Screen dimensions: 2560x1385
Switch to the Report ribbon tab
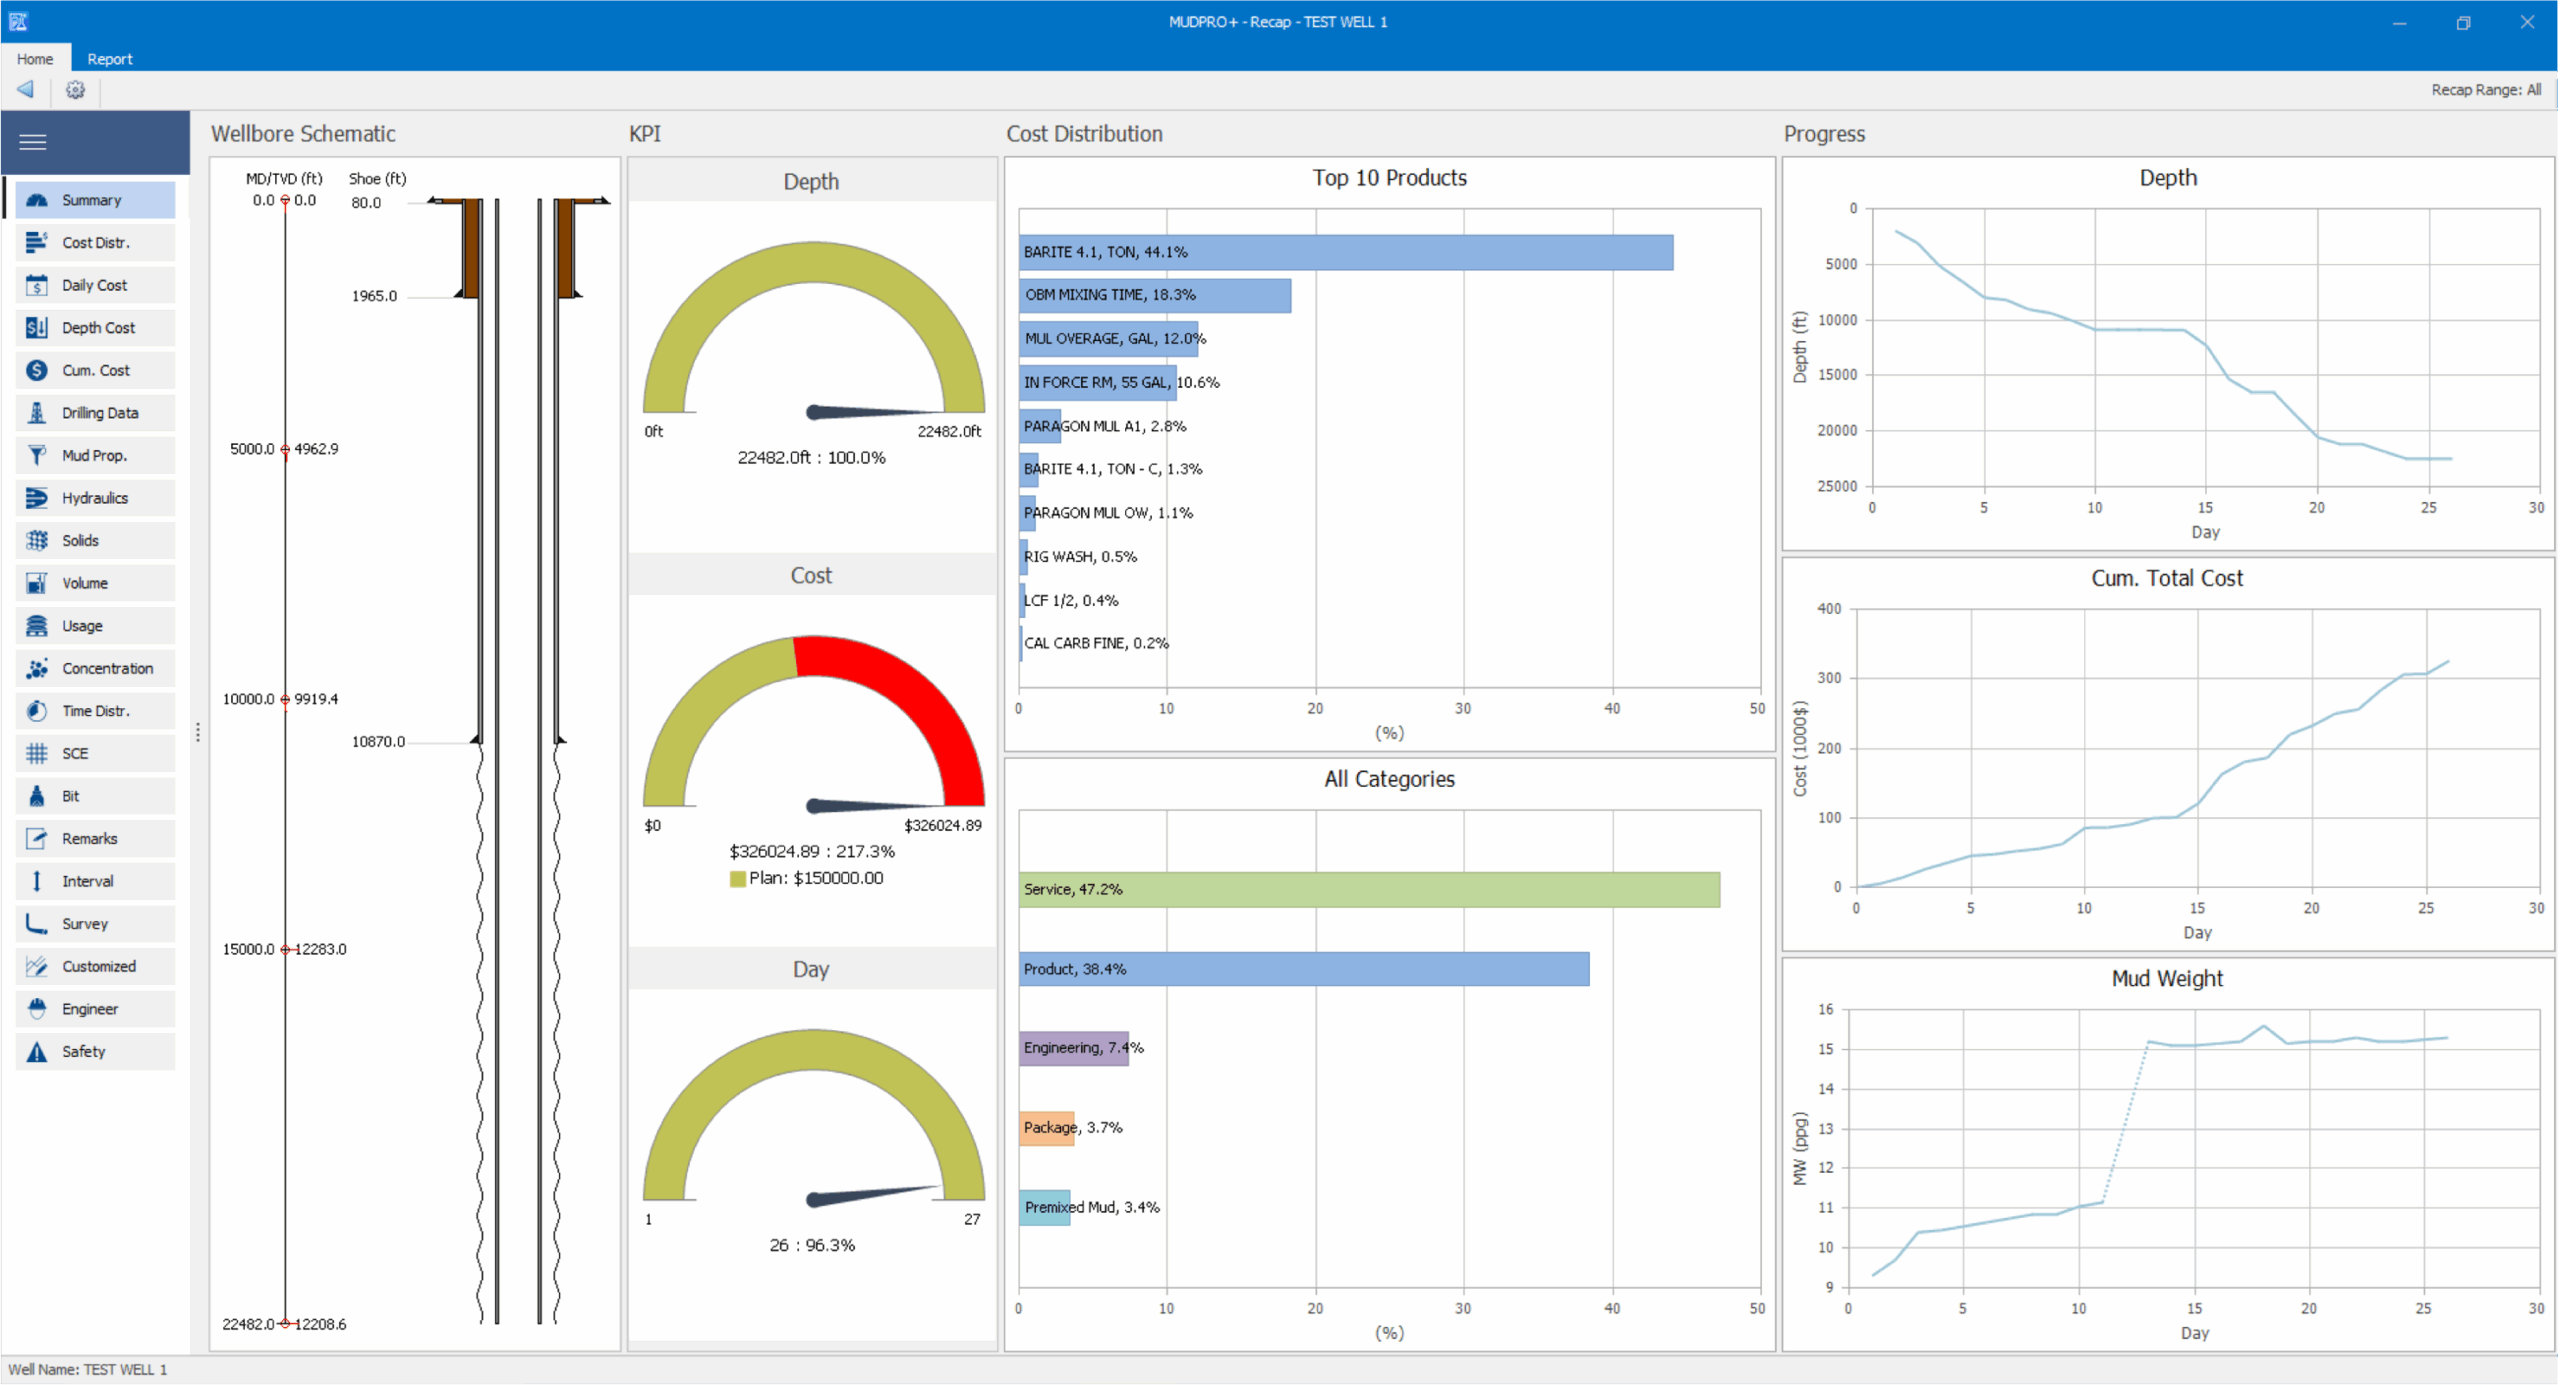pyautogui.click(x=109, y=59)
